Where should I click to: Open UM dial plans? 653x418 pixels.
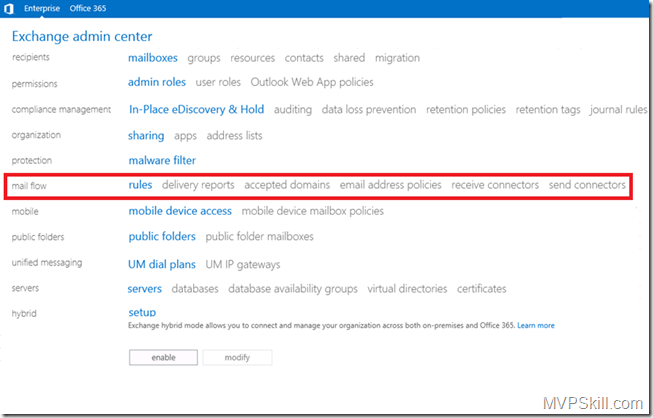[x=161, y=264]
